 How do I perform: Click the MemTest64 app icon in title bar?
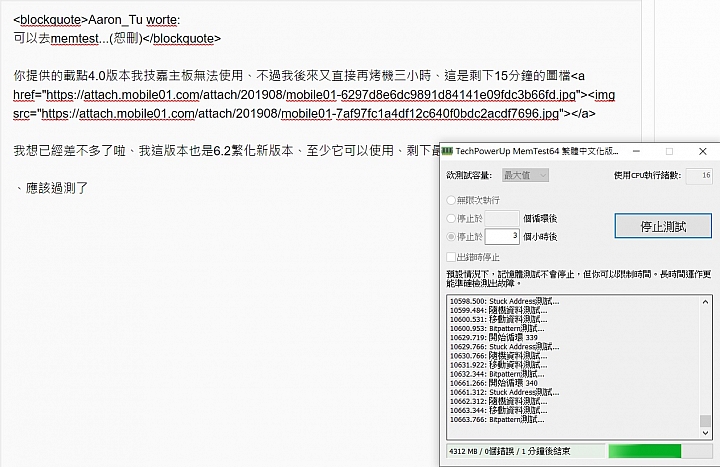click(x=447, y=151)
